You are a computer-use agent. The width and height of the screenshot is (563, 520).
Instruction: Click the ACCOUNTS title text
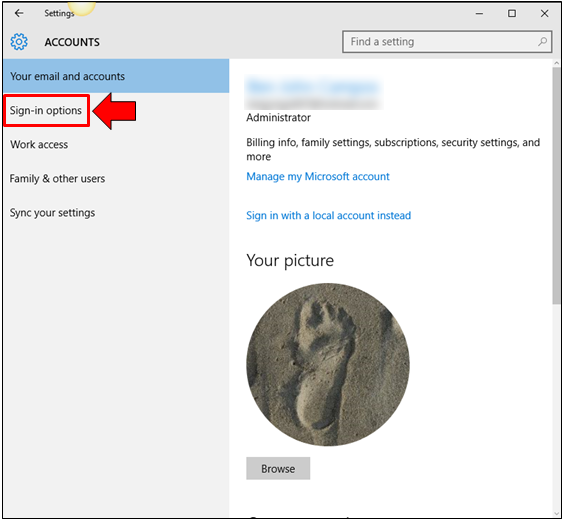[x=72, y=42]
